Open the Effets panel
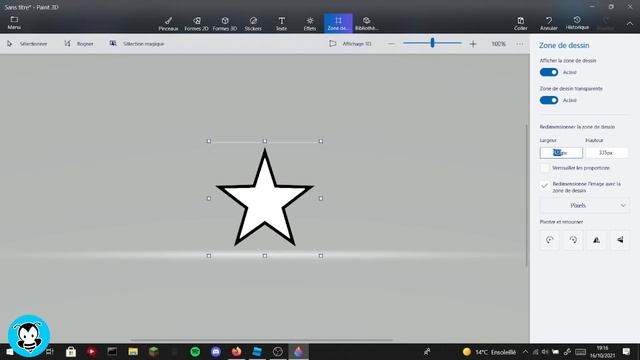 (310, 24)
